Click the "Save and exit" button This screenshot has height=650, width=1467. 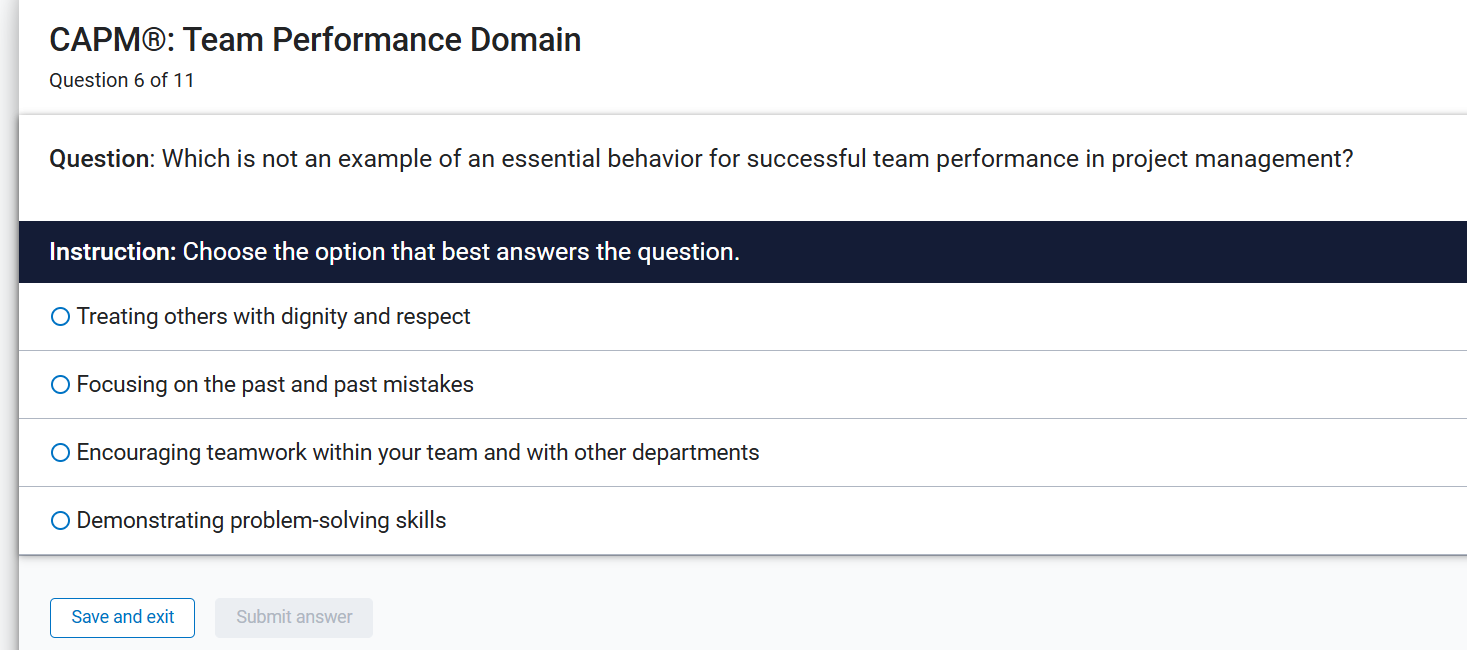122,617
